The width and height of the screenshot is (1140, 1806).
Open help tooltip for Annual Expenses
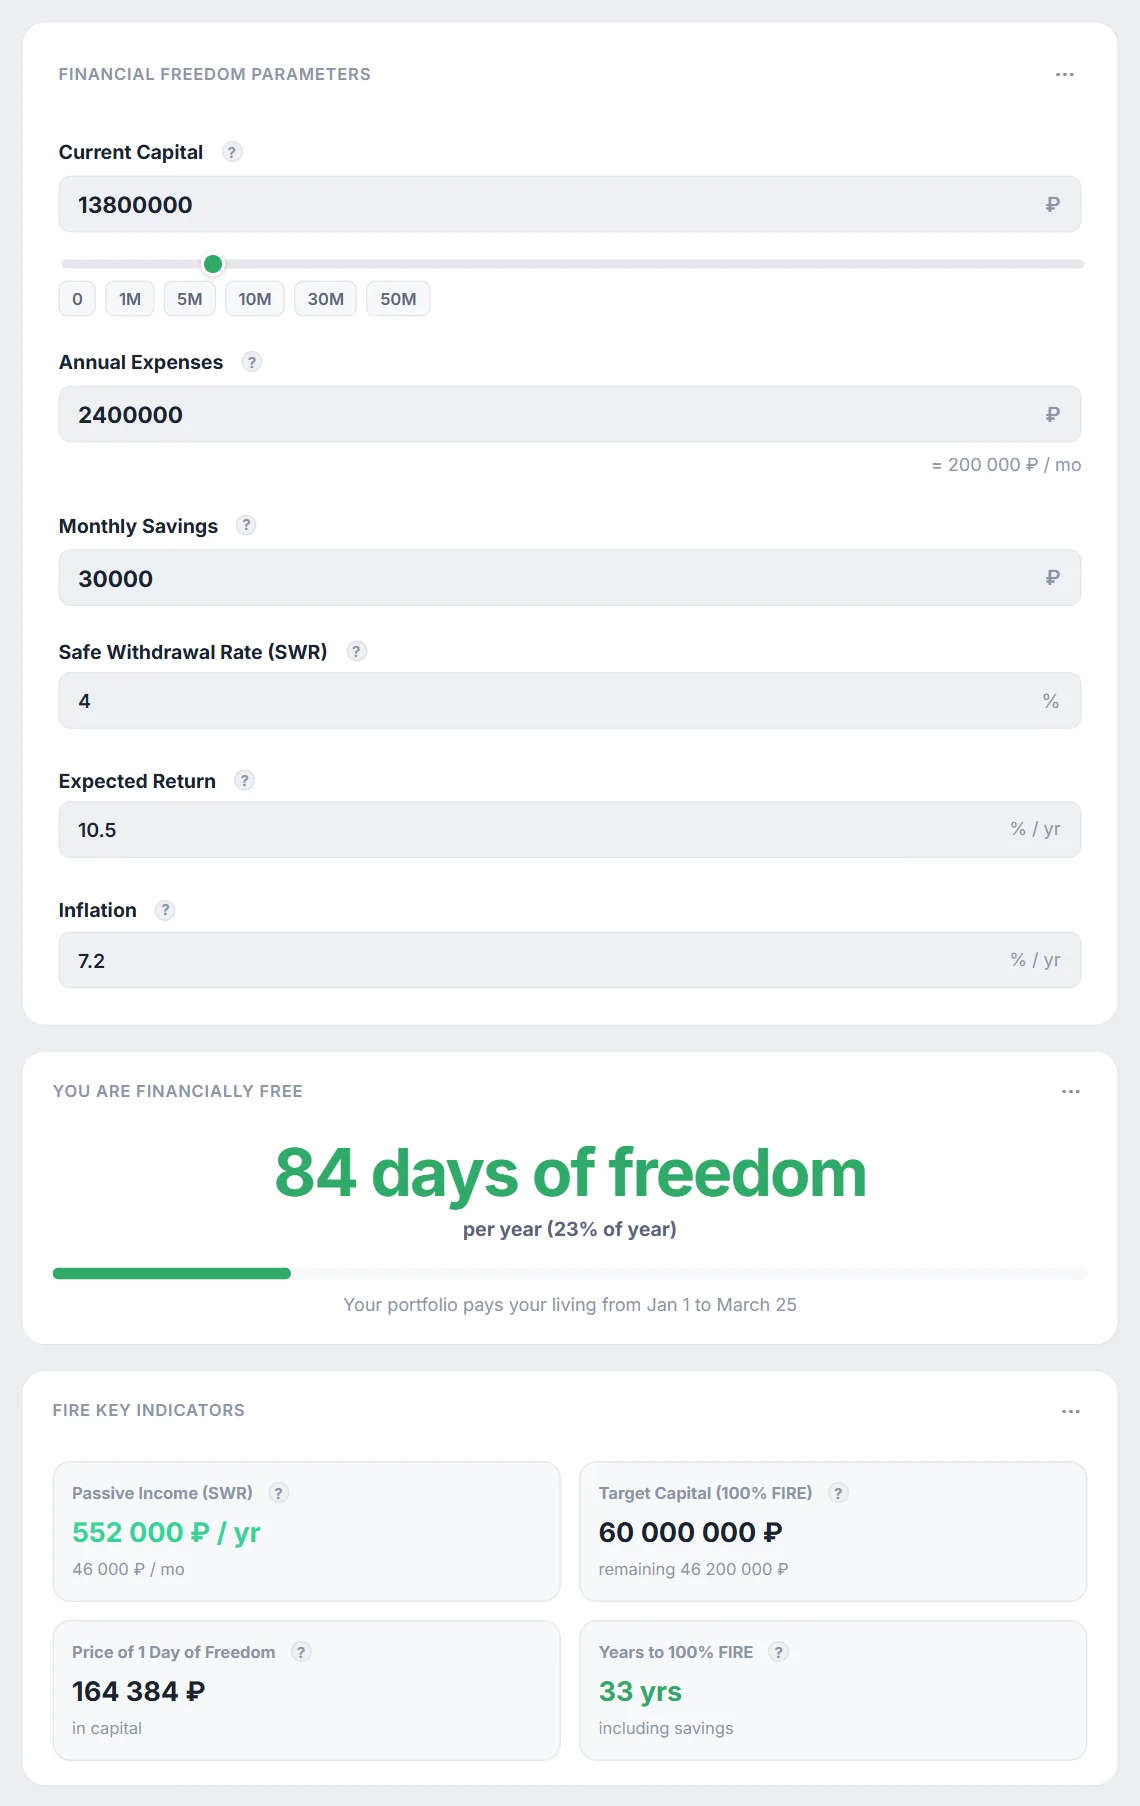tap(252, 362)
